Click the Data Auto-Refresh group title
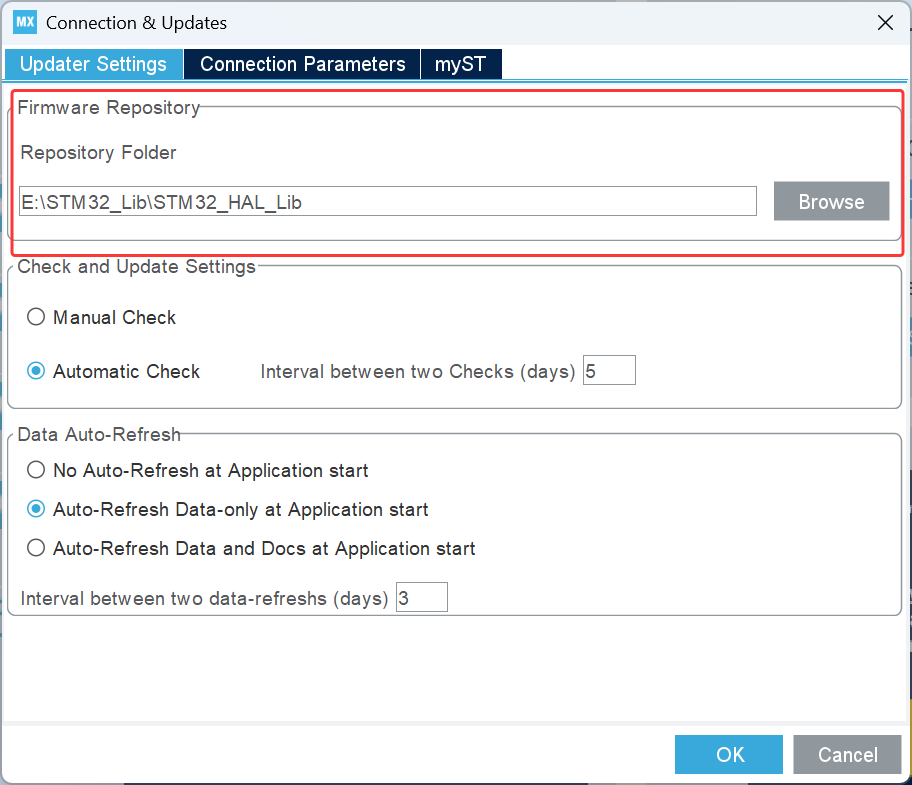Screen dimensions: 912x785 point(99,434)
